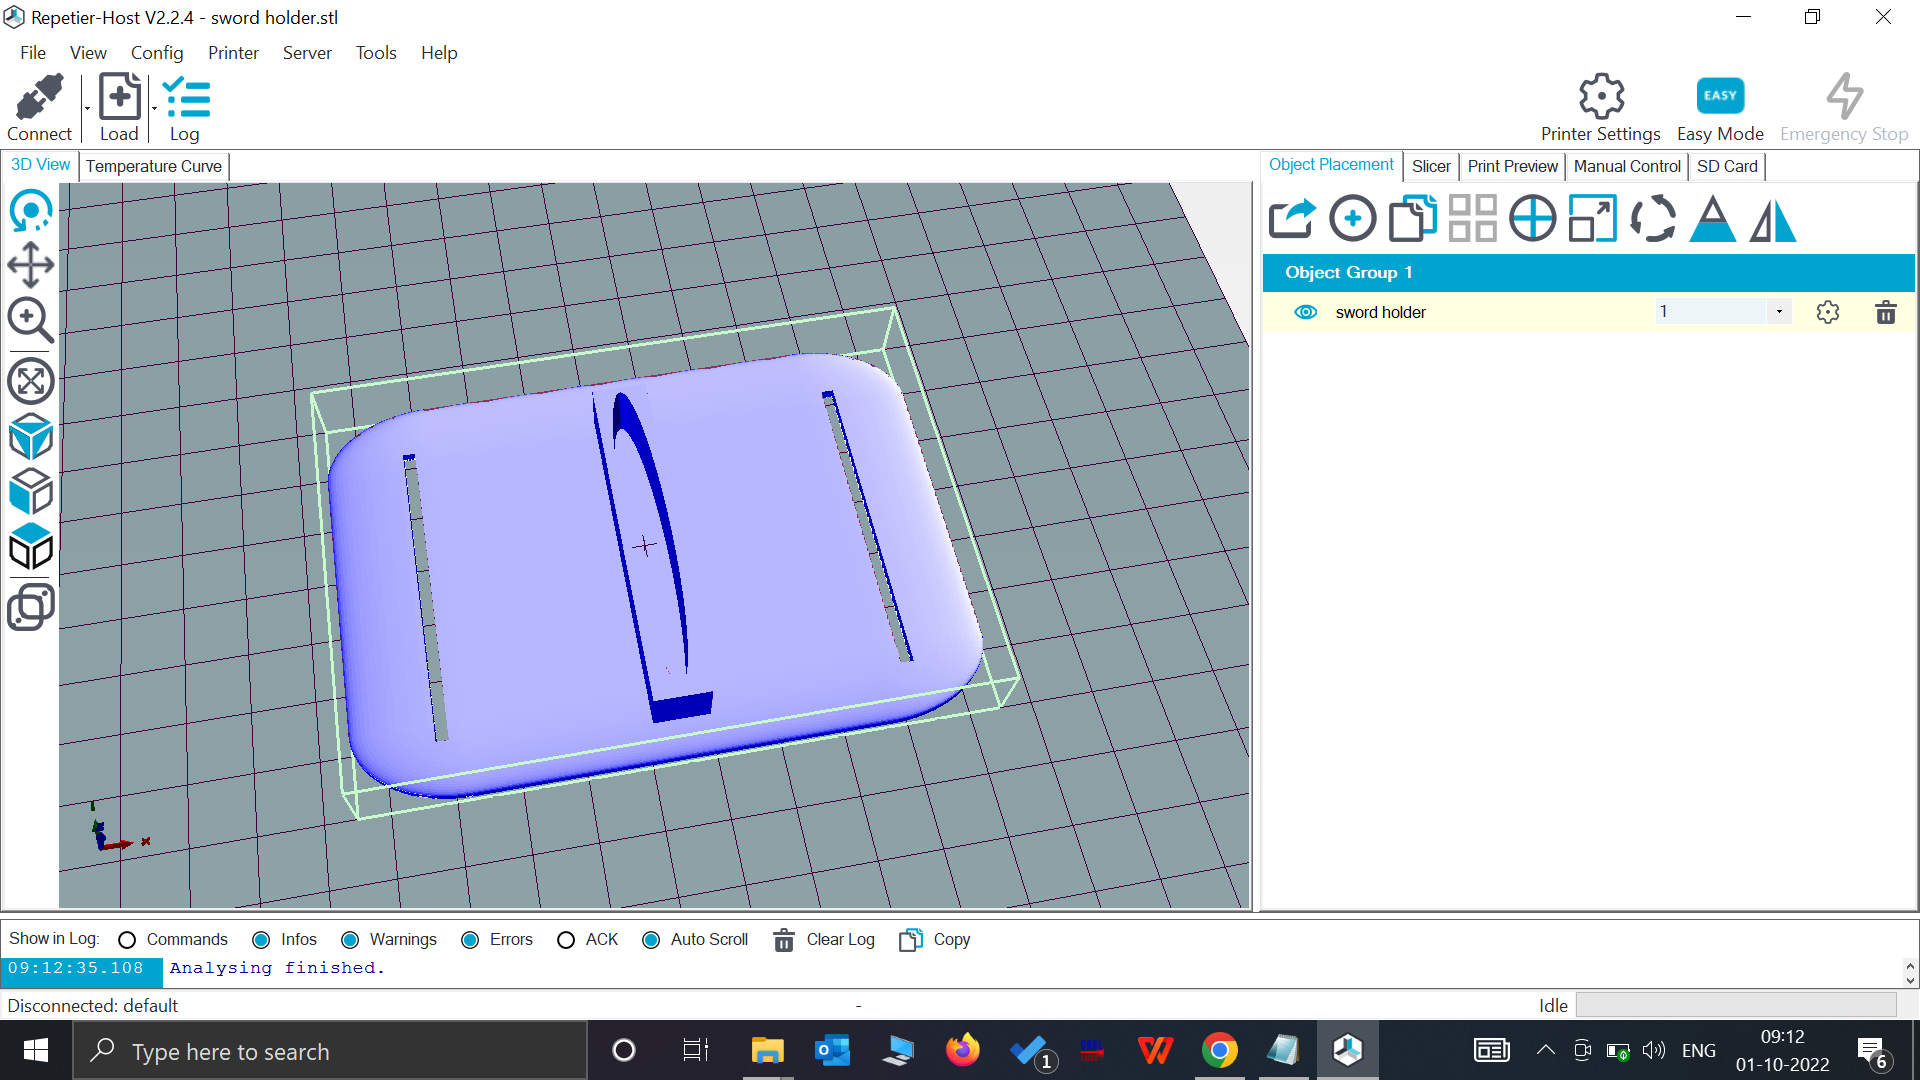Open the copies count dropdown

pos(1778,311)
